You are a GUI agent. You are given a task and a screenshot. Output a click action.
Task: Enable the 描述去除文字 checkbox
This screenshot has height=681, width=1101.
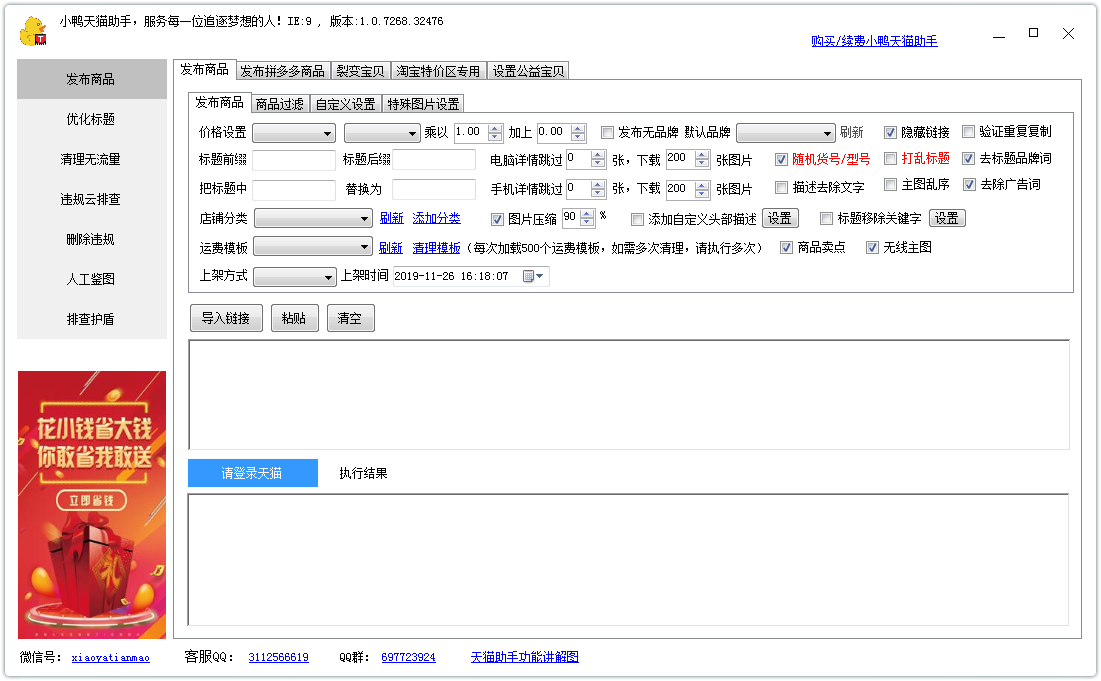pyautogui.click(x=781, y=187)
